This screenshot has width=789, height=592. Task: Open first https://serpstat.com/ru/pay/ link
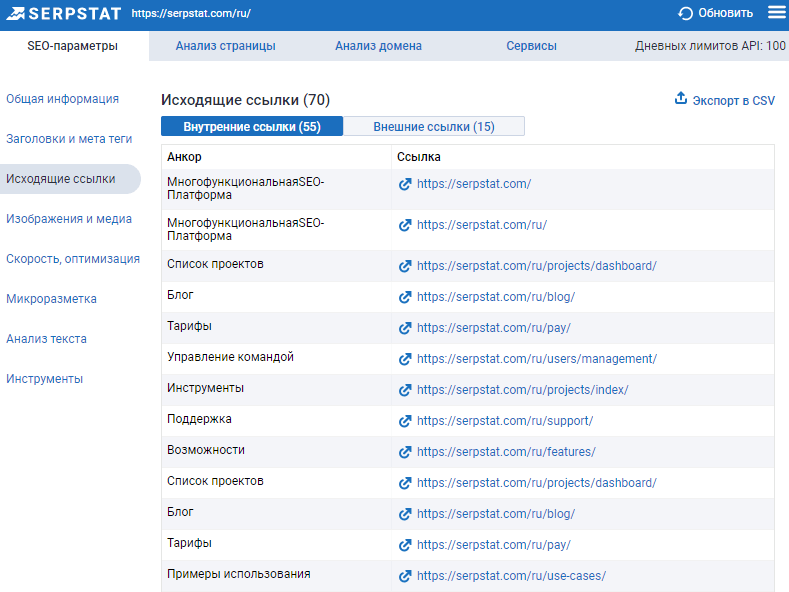pyautogui.click(x=494, y=328)
